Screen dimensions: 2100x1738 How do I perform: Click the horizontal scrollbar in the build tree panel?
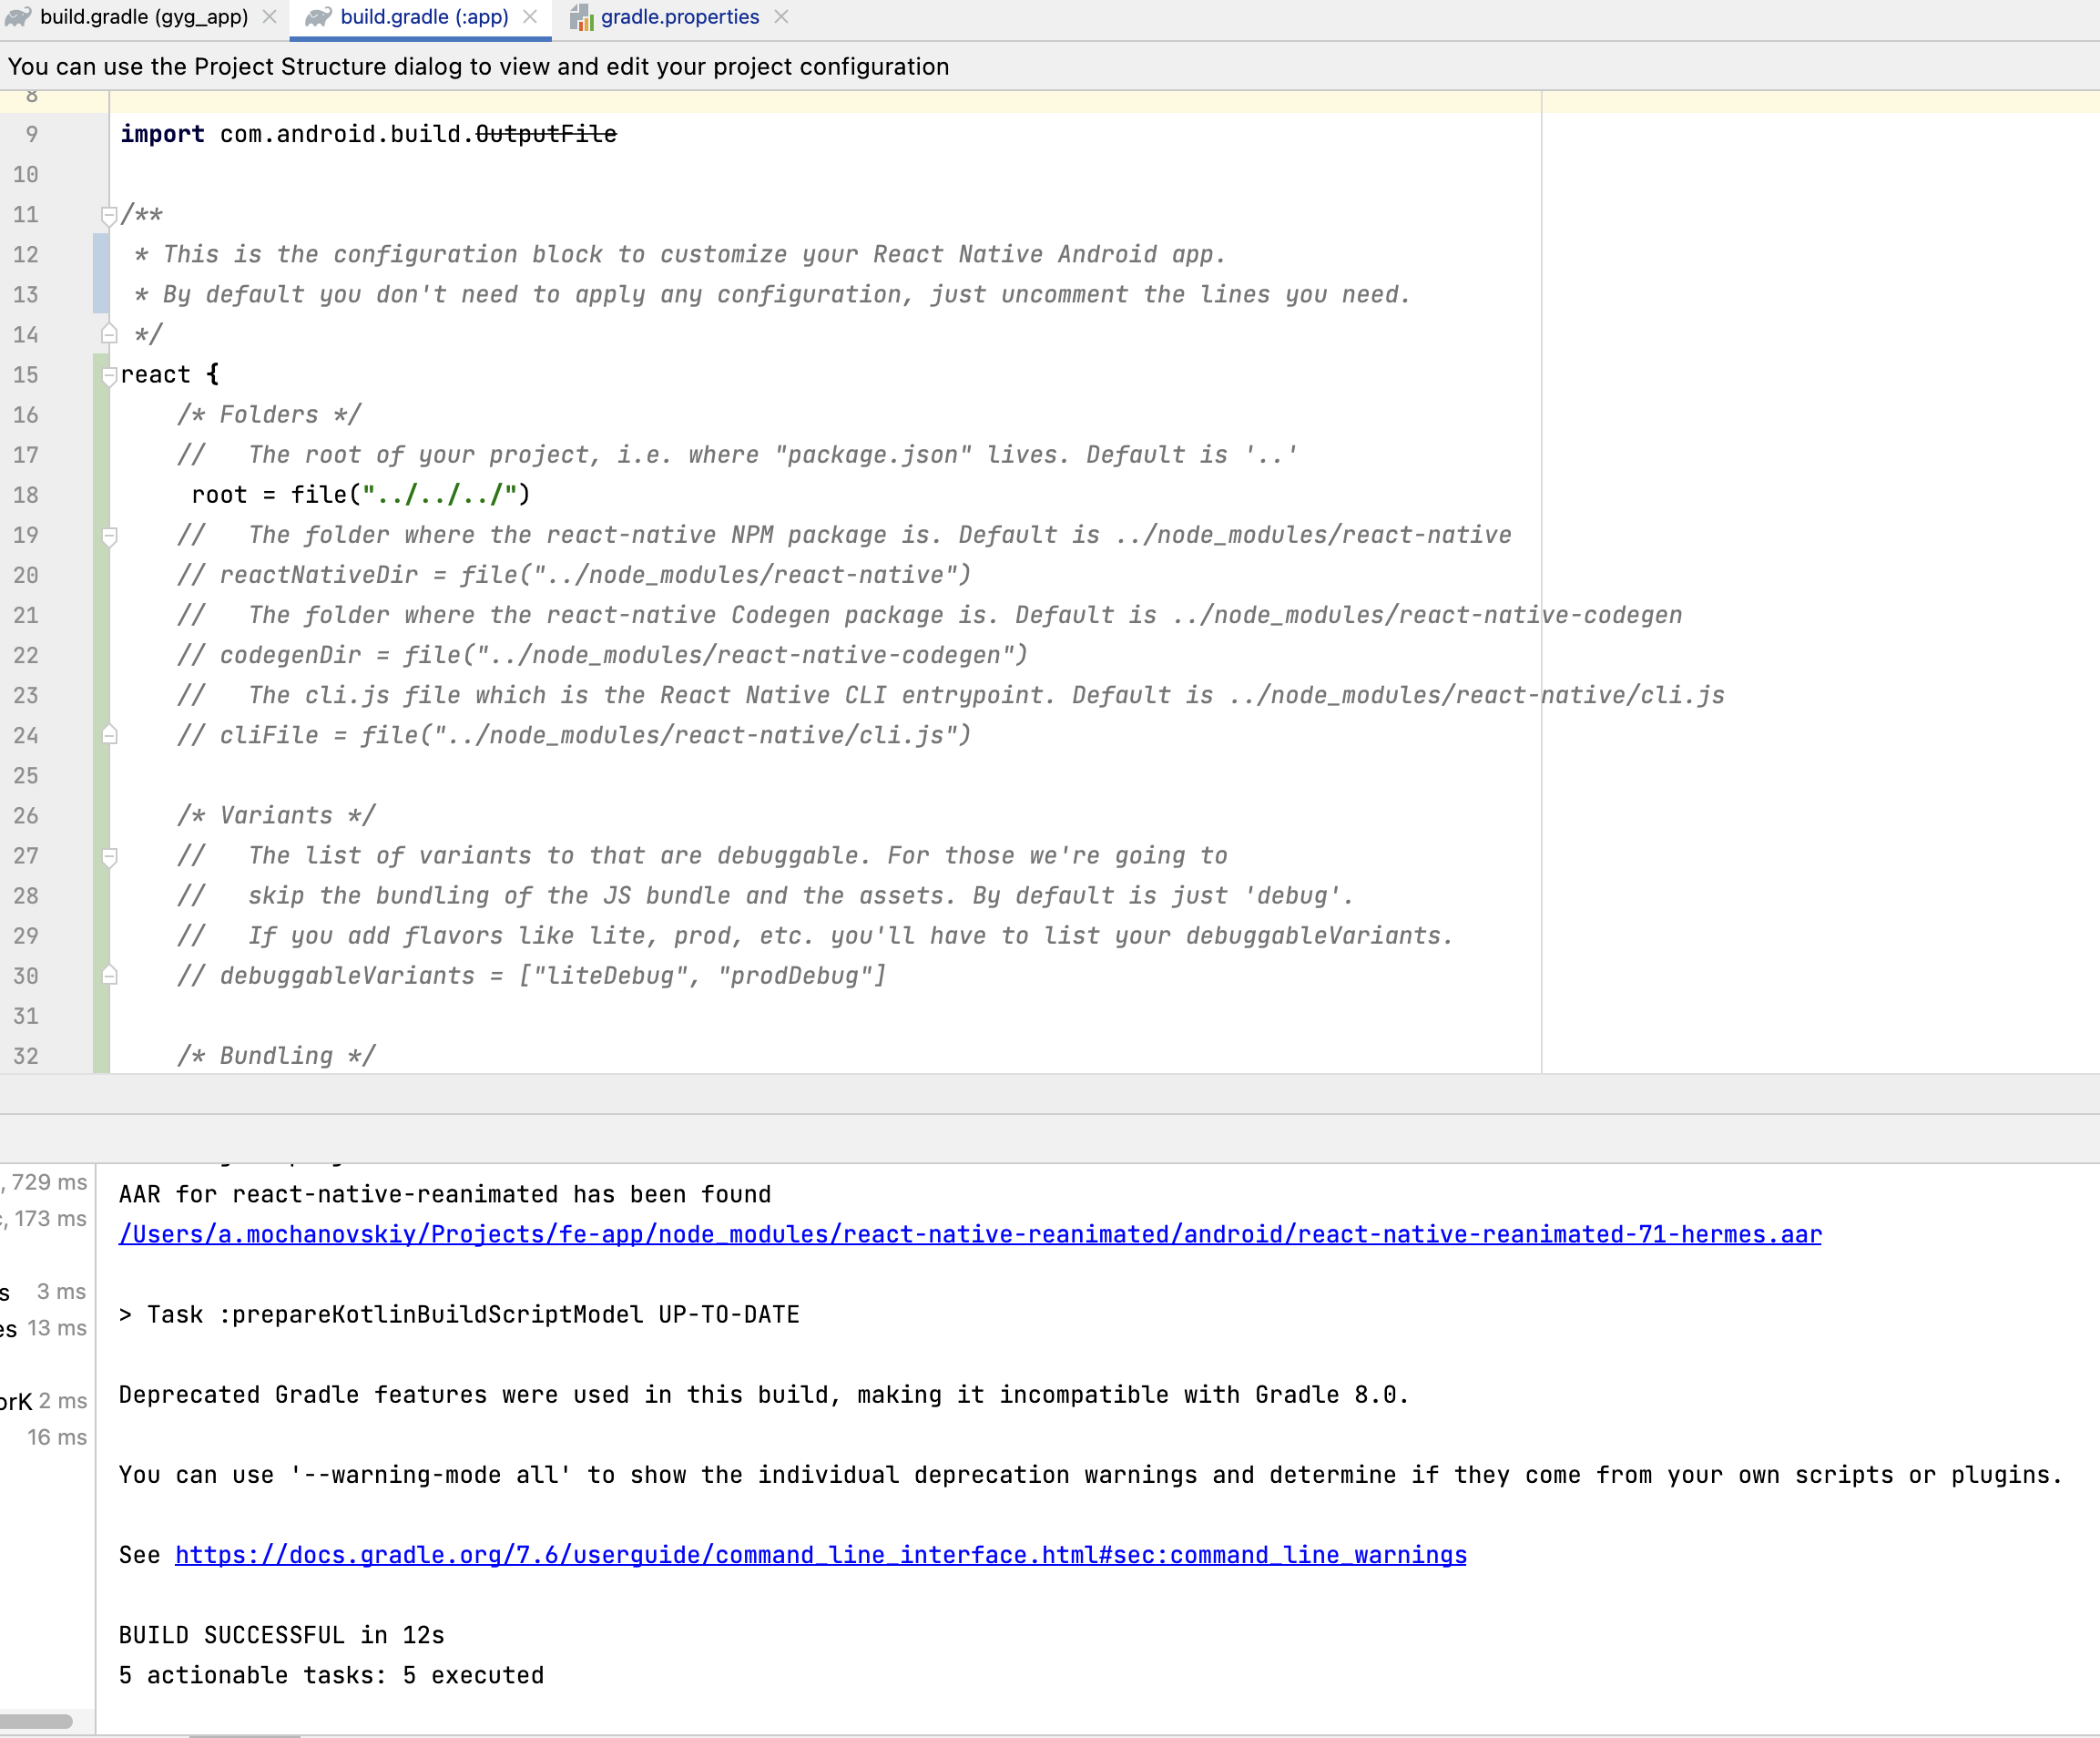(x=36, y=1721)
